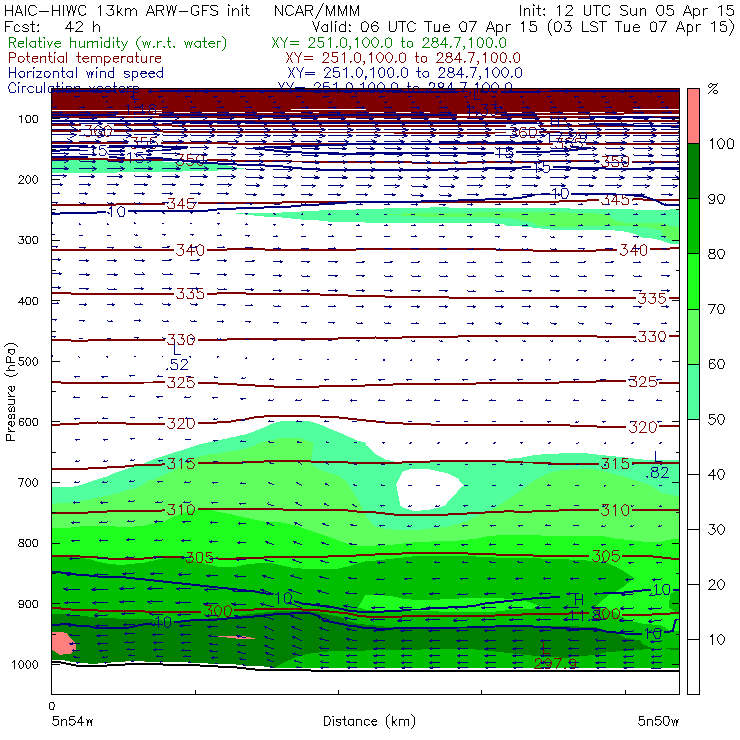Select the "700" pressure axis tick label

(x=28, y=483)
